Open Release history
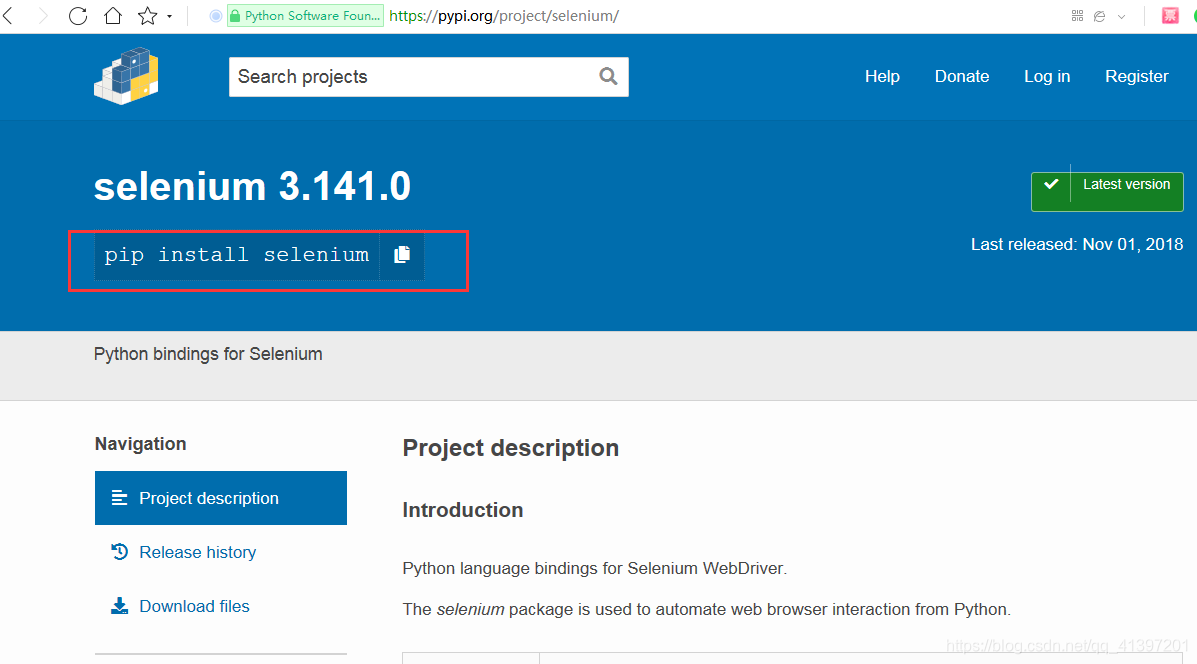 pyautogui.click(x=197, y=552)
